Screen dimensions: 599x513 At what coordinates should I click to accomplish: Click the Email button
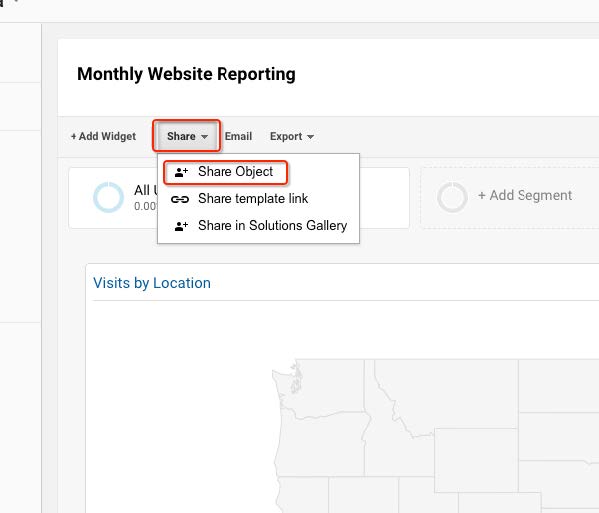point(238,136)
